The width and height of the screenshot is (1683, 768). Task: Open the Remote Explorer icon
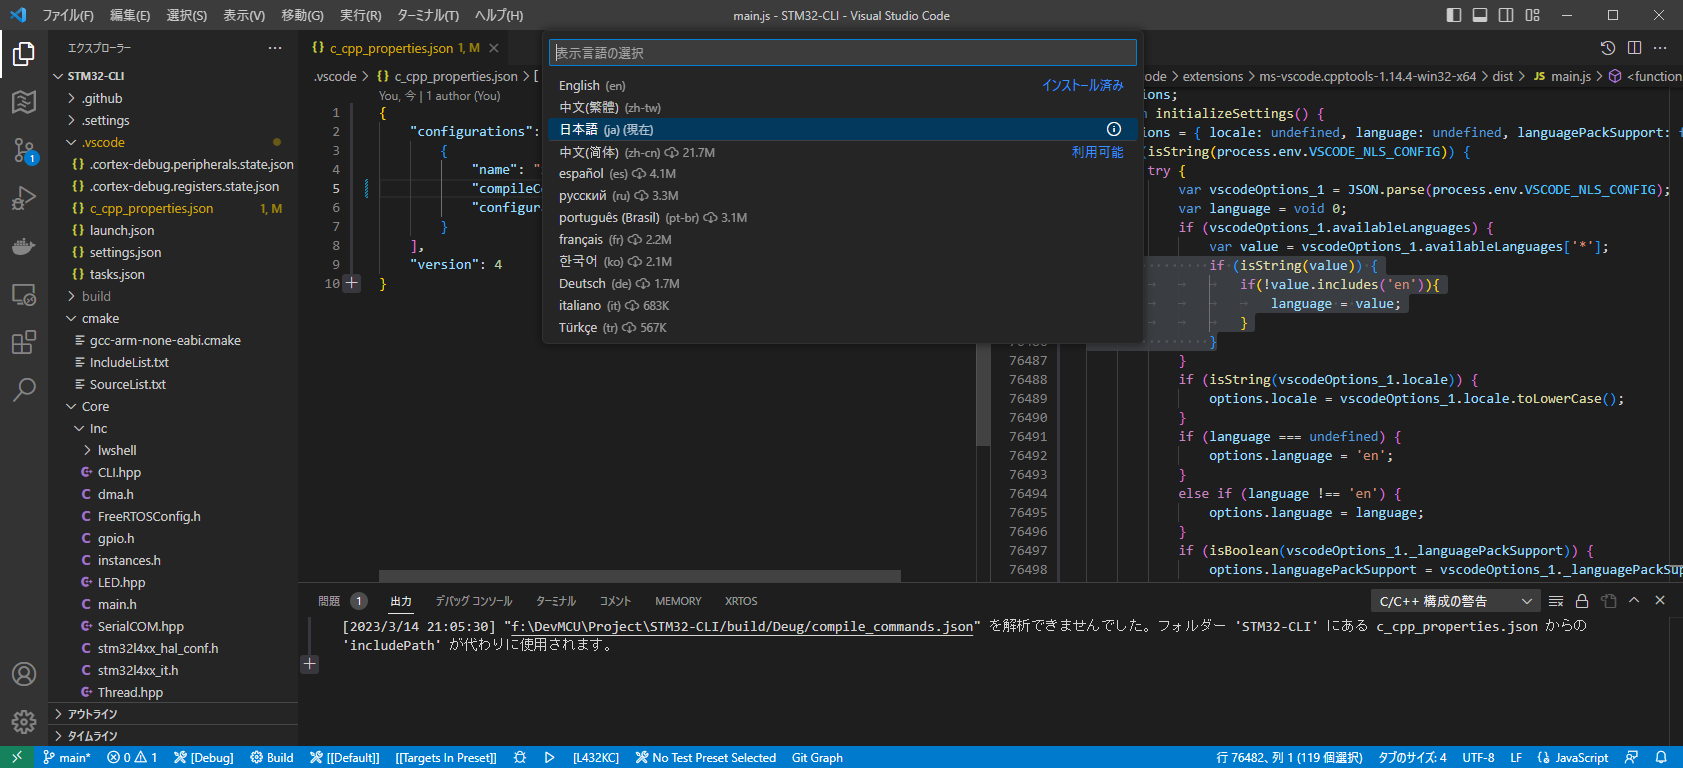pyautogui.click(x=24, y=294)
